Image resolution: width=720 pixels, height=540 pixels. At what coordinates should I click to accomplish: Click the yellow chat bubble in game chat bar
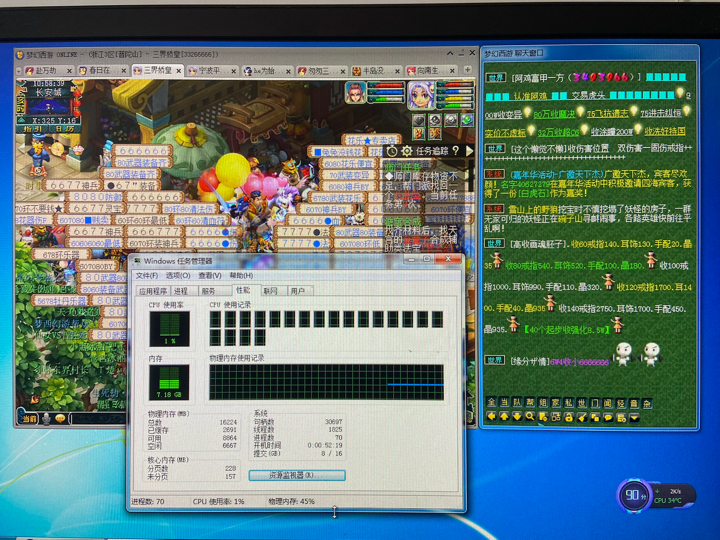(61, 418)
